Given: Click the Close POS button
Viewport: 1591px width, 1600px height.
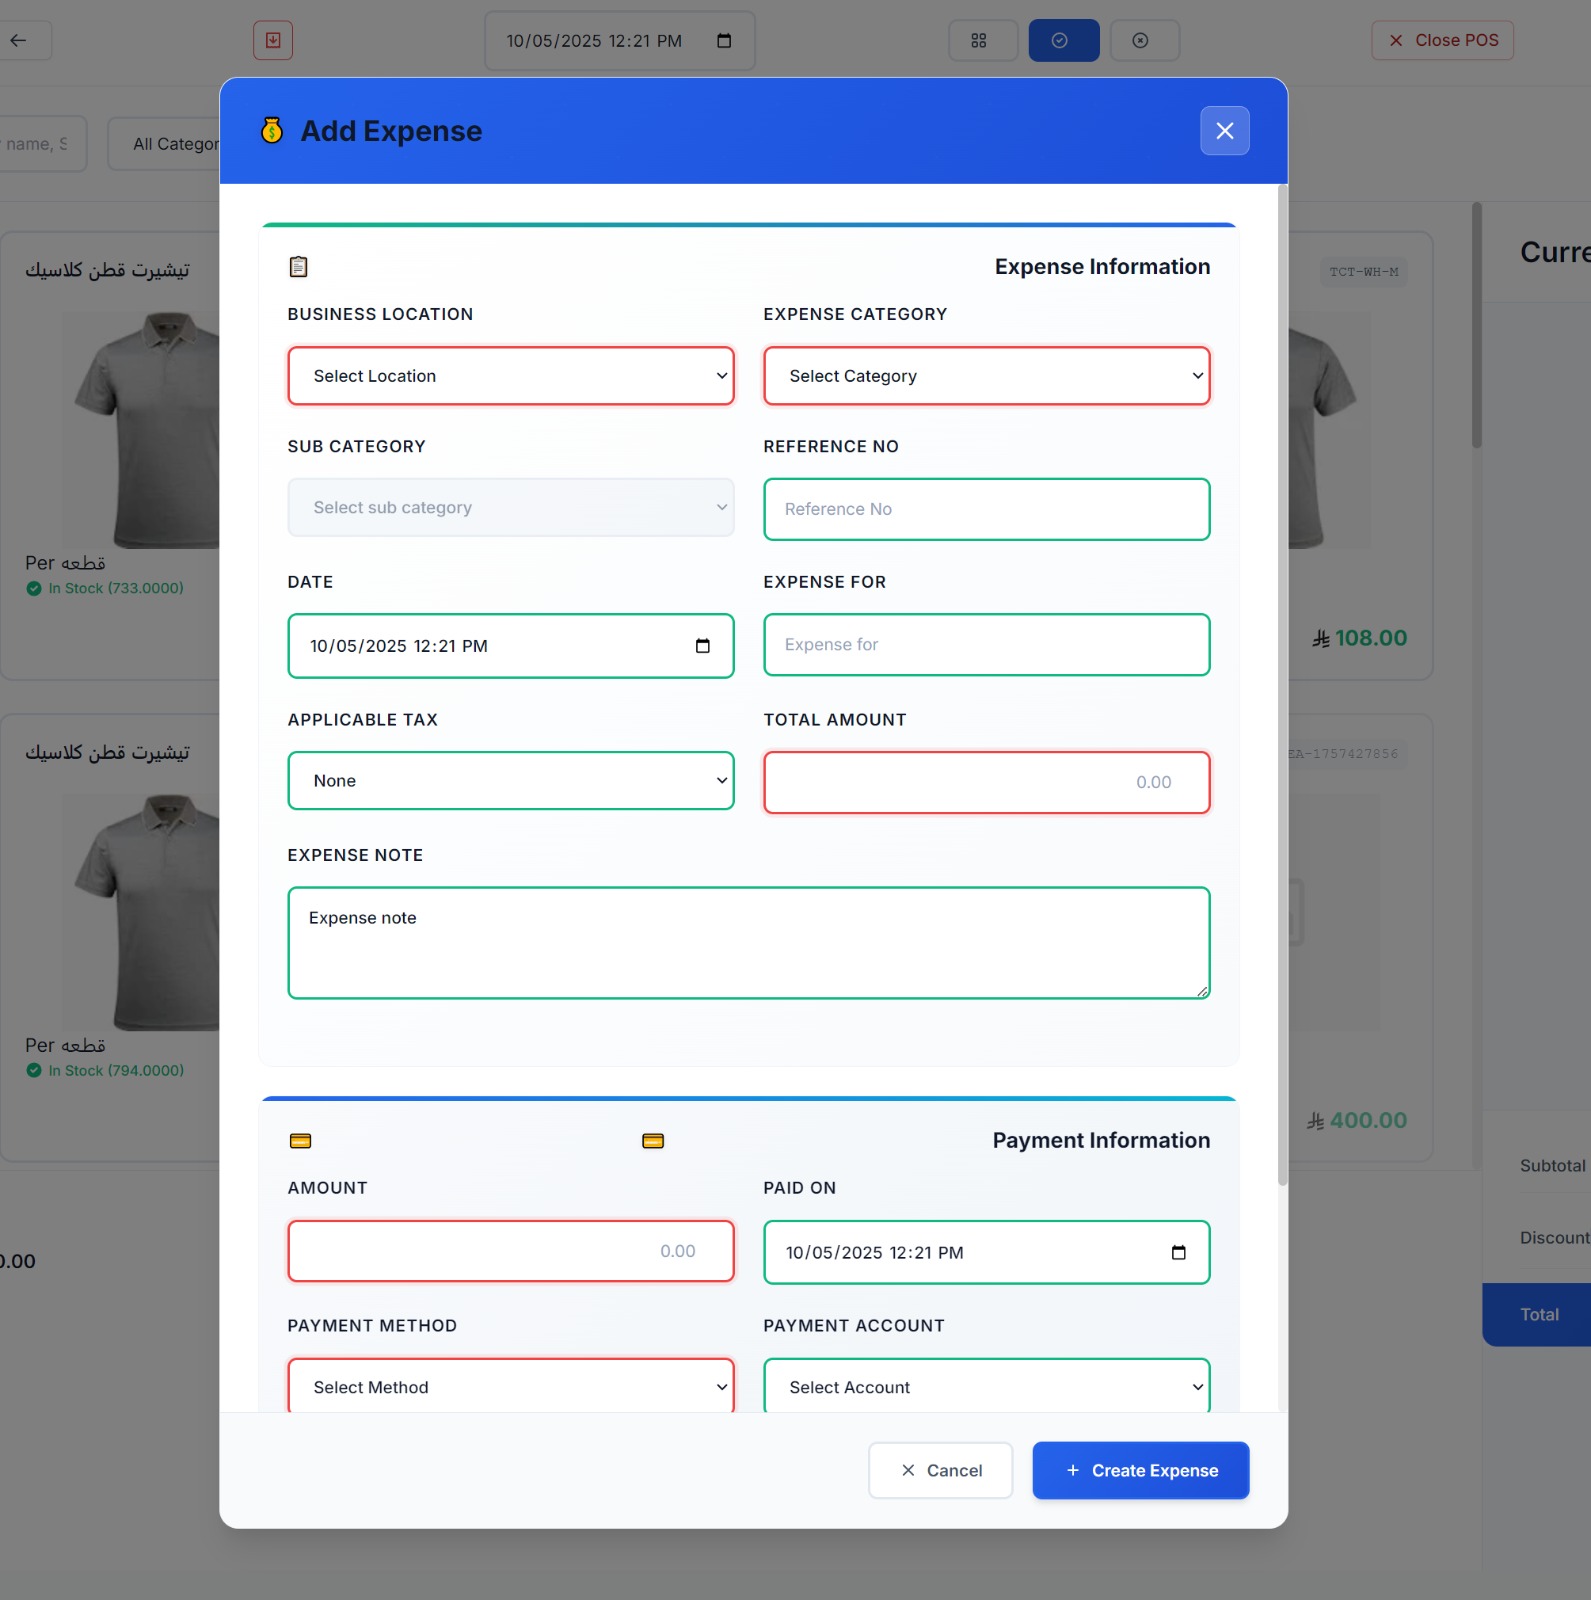Looking at the screenshot, I should coord(1441,41).
